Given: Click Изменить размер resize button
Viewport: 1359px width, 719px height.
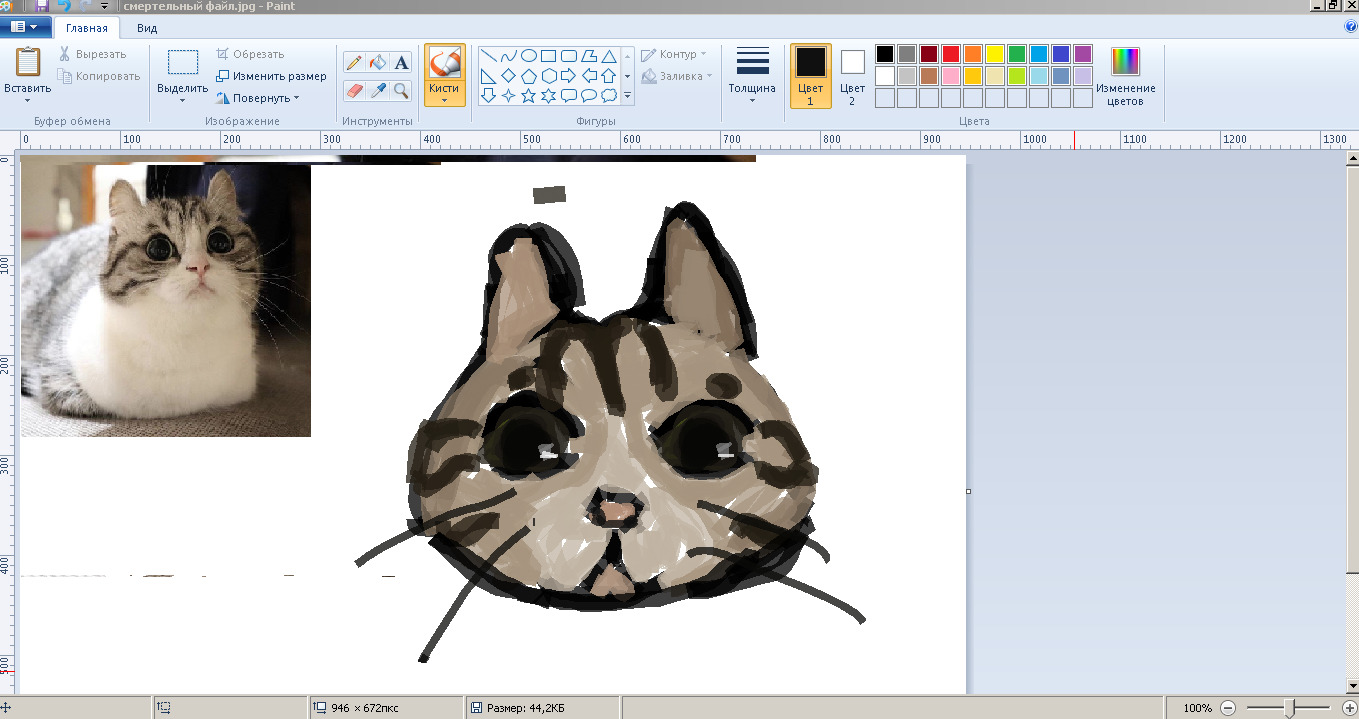Looking at the screenshot, I should coord(271,76).
